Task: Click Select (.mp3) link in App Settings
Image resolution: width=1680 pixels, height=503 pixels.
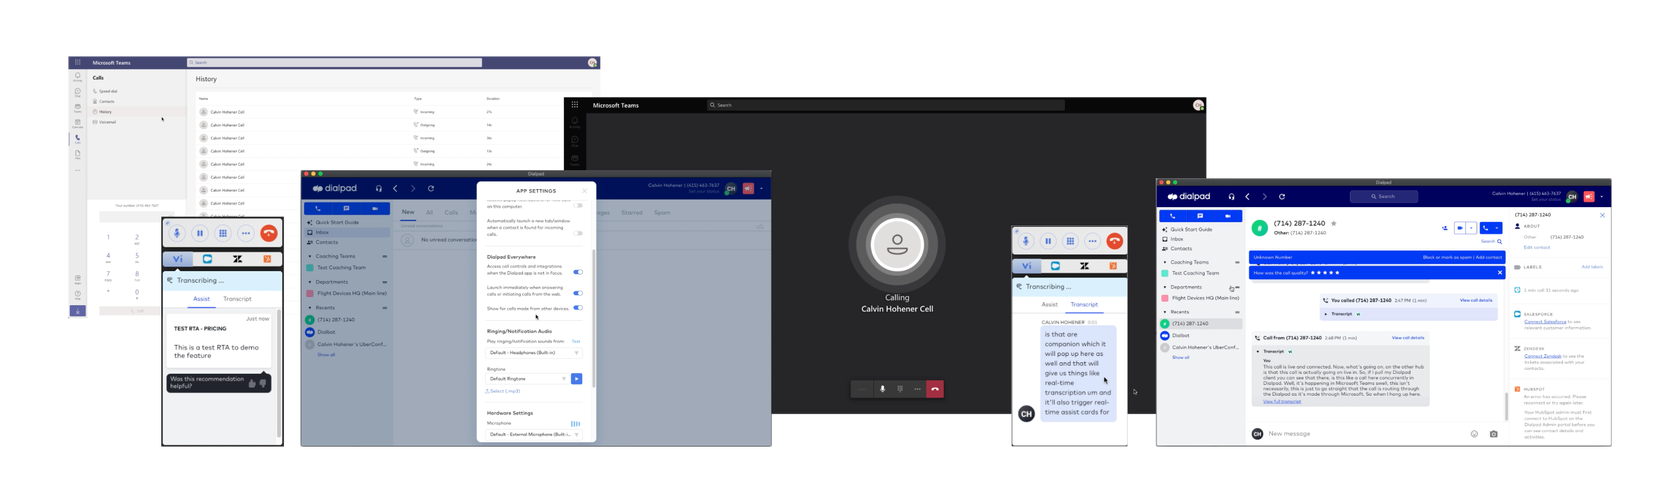Action: coord(503,391)
